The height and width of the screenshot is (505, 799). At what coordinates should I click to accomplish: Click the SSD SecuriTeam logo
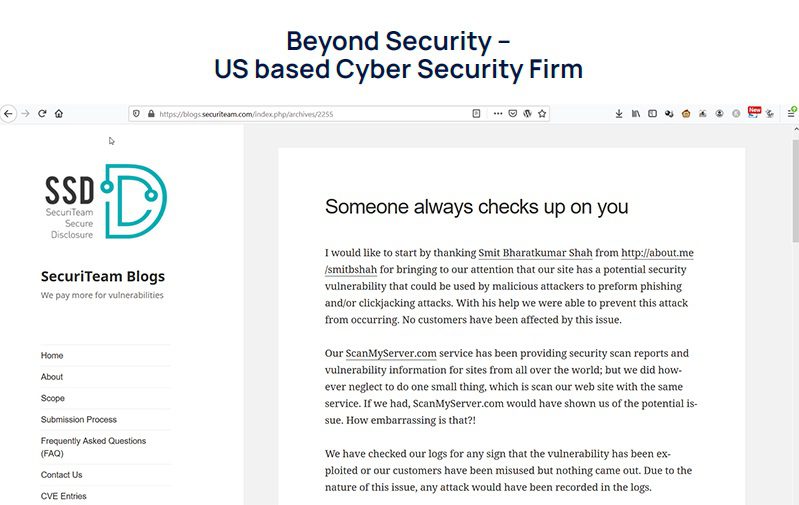(105, 201)
